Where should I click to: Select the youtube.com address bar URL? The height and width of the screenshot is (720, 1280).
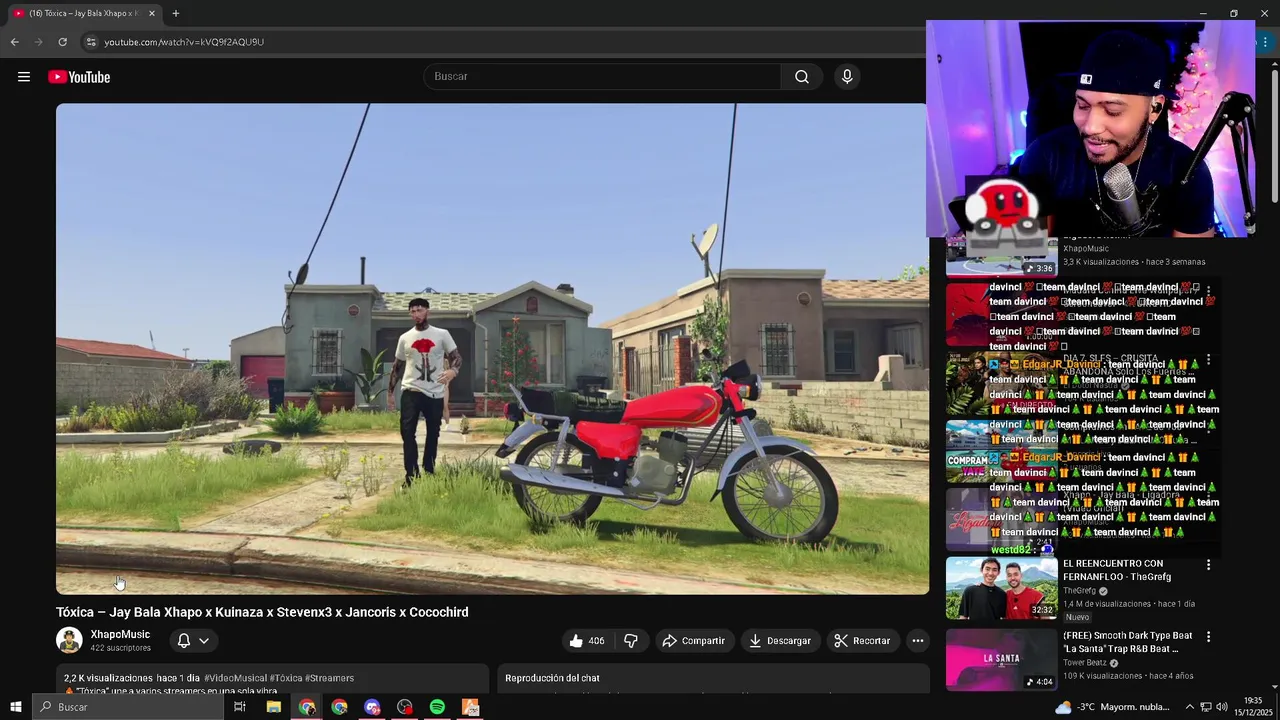(184, 42)
